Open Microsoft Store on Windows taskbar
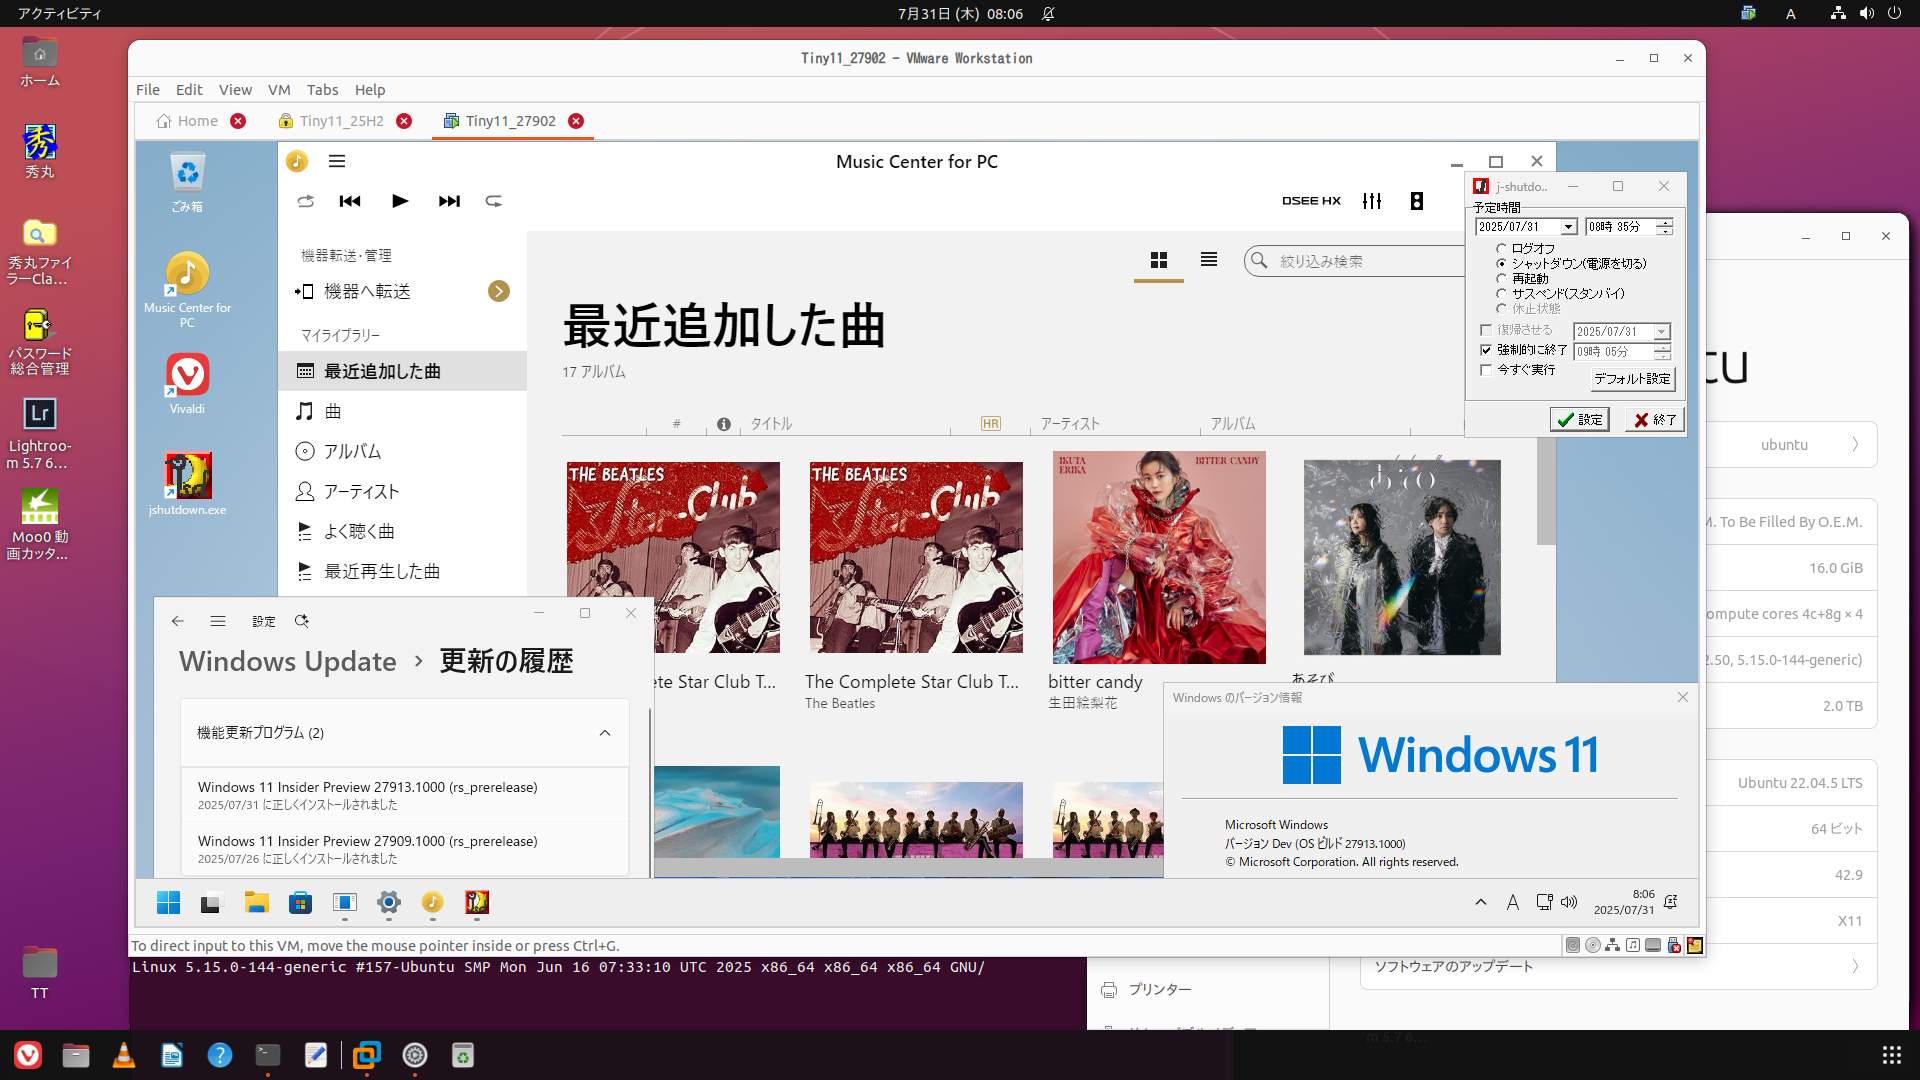The image size is (1920, 1080). [x=300, y=903]
